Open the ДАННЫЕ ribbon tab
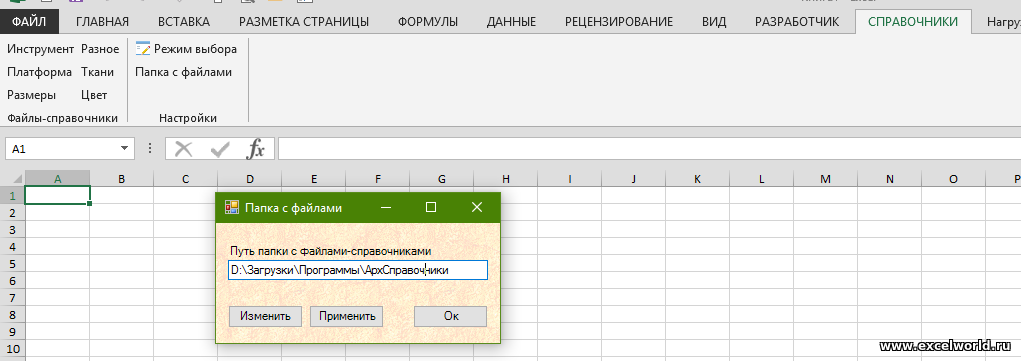The width and height of the screenshot is (1021, 361). pyautogui.click(x=511, y=22)
